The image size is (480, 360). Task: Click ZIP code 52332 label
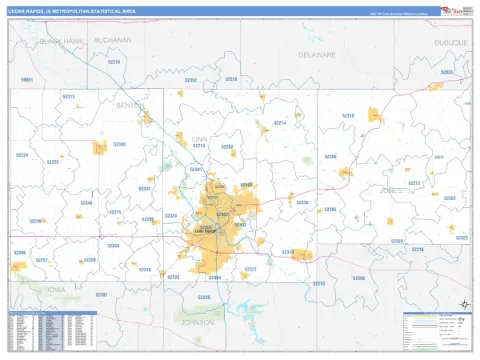145,189
